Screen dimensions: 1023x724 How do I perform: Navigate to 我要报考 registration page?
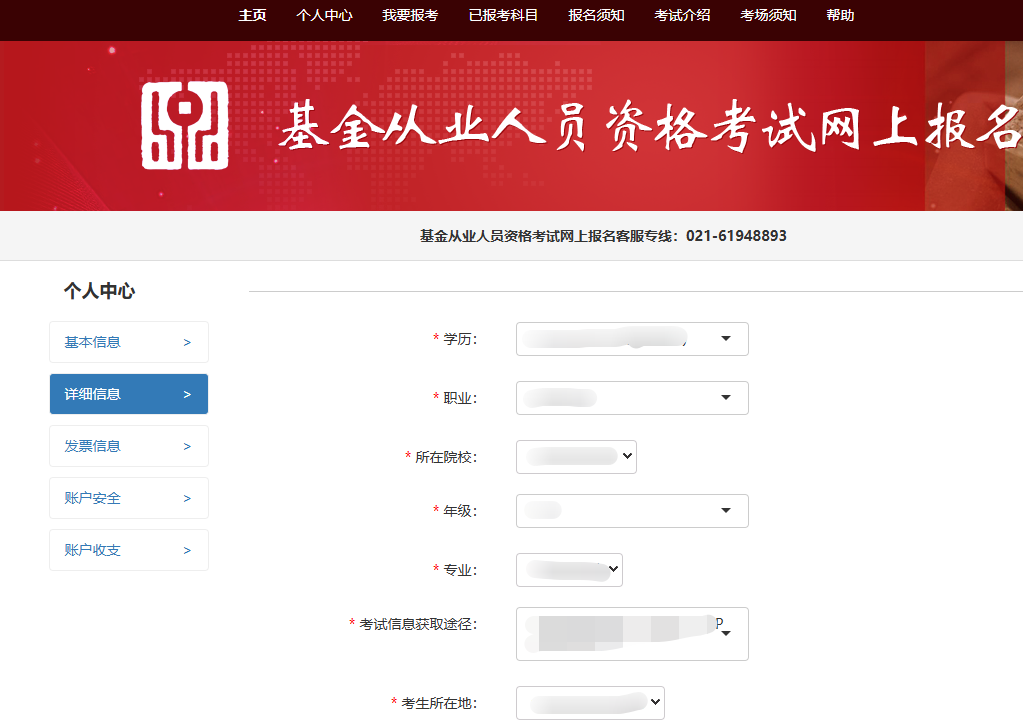tap(409, 15)
